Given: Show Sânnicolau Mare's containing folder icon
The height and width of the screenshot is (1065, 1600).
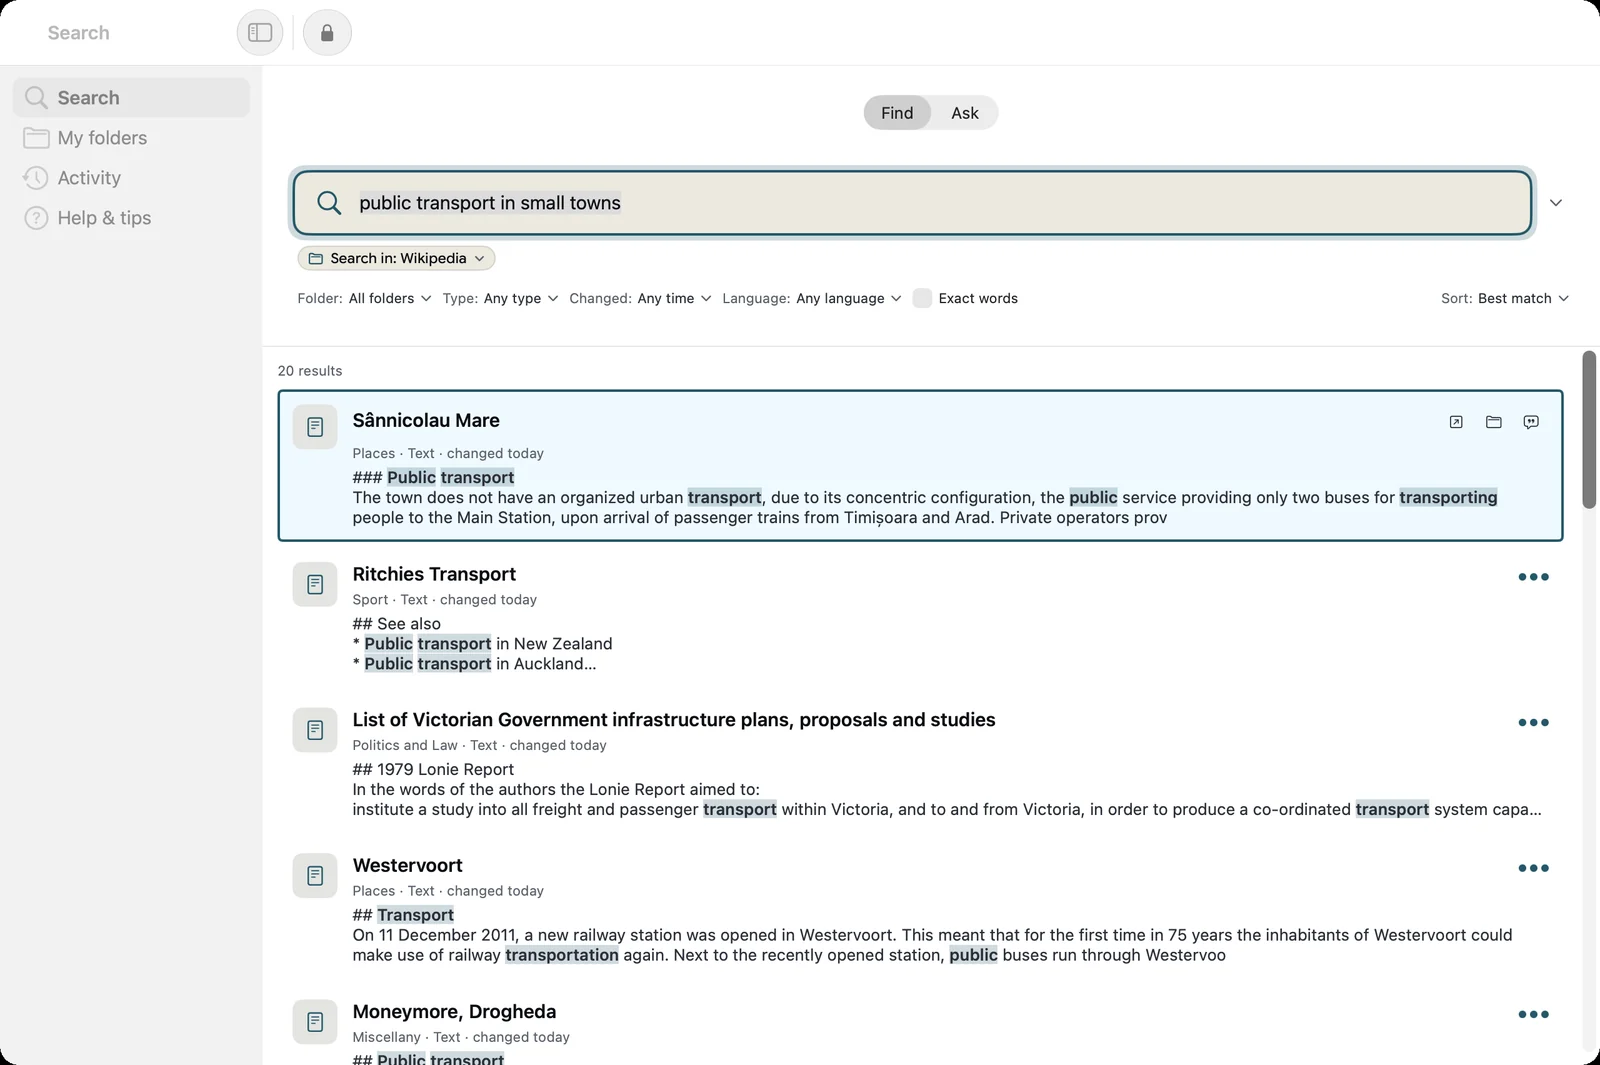Looking at the screenshot, I should coord(1494,422).
